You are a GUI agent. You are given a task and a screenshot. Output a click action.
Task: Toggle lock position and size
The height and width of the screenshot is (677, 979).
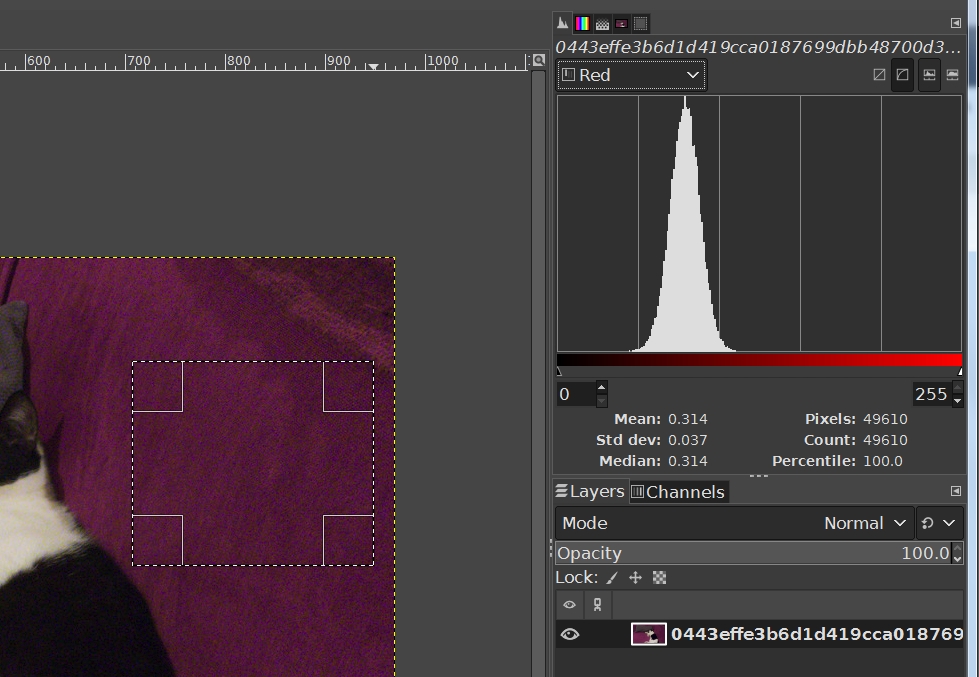pyautogui.click(x=635, y=578)
